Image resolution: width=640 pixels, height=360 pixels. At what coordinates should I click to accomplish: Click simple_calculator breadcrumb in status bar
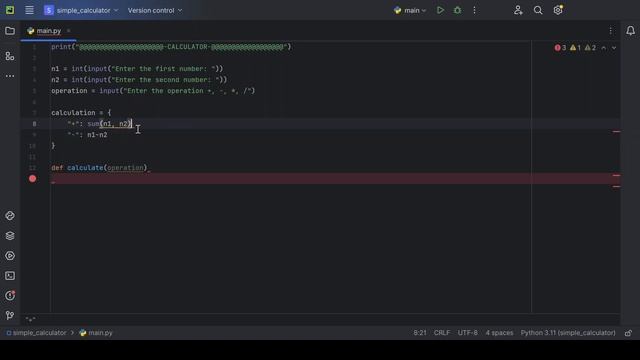(x=36, y=333)
